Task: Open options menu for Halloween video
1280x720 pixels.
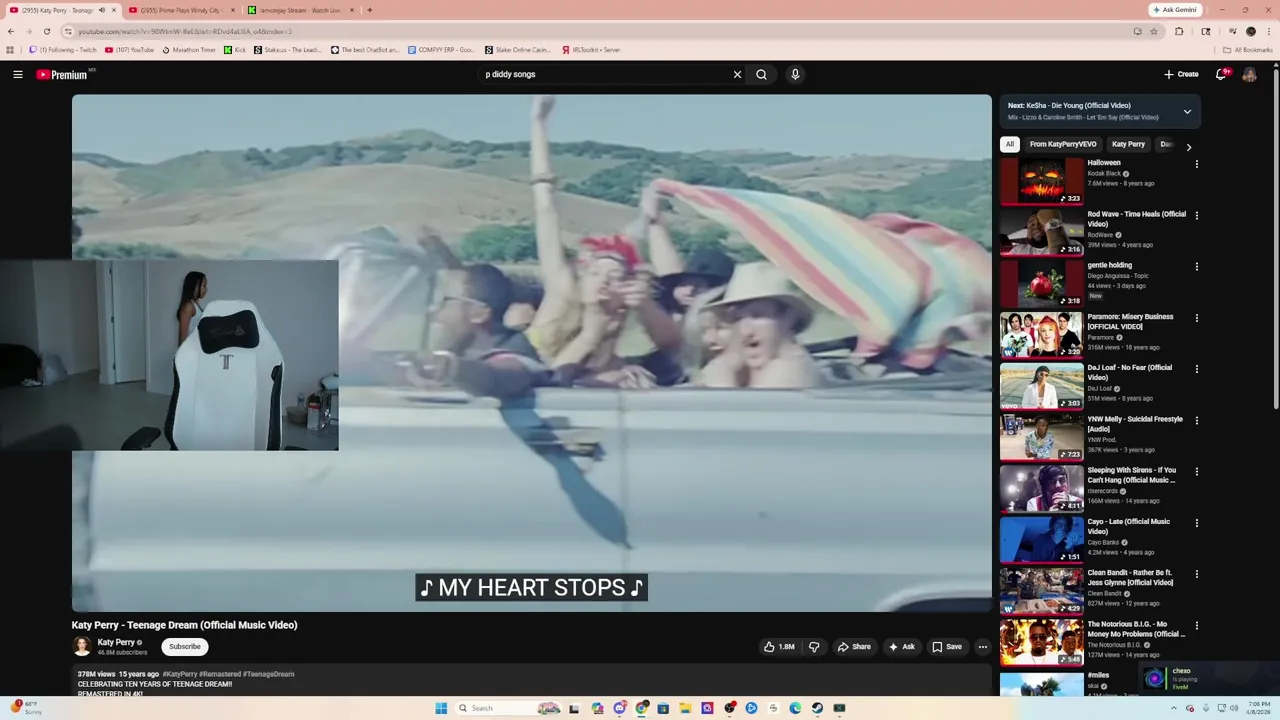Action: (1197, 164)
